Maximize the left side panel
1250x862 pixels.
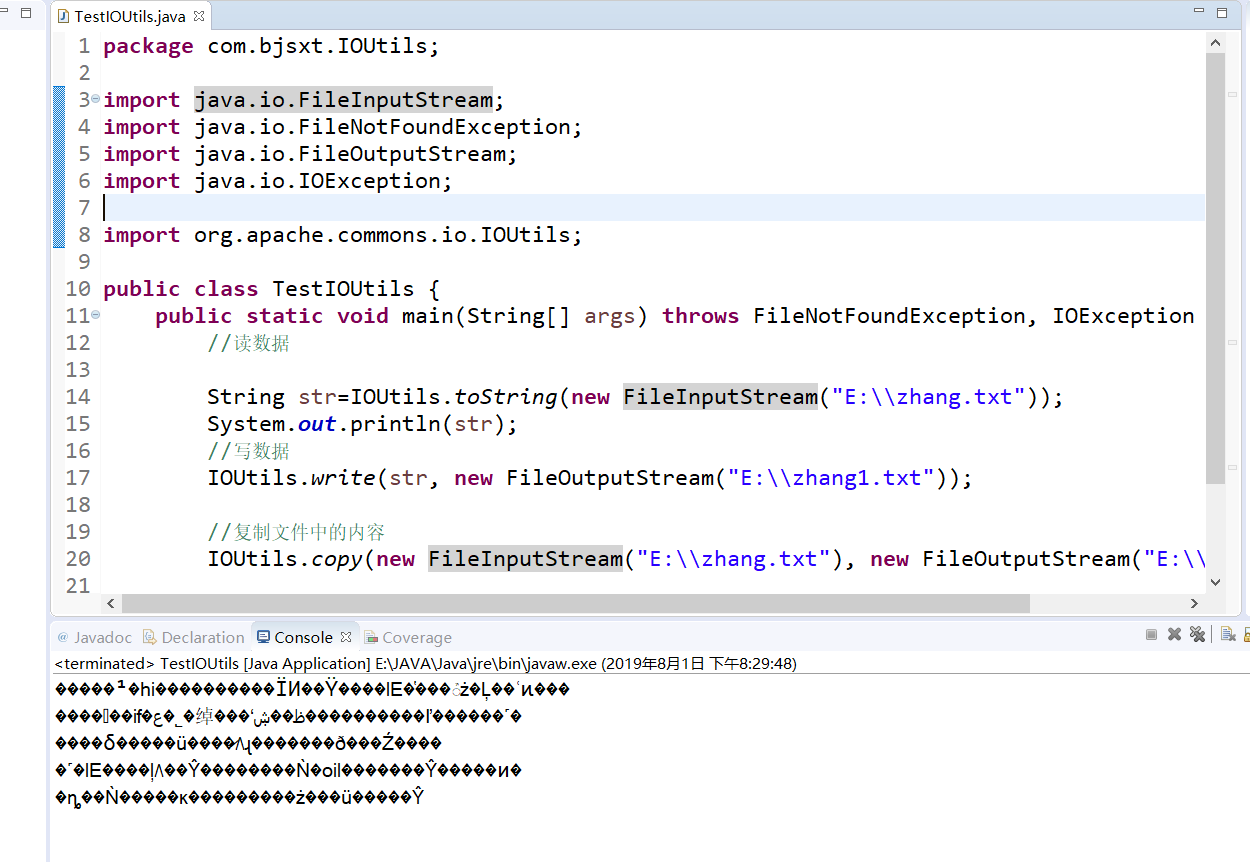pyautogui.click(x=26, y=13)
